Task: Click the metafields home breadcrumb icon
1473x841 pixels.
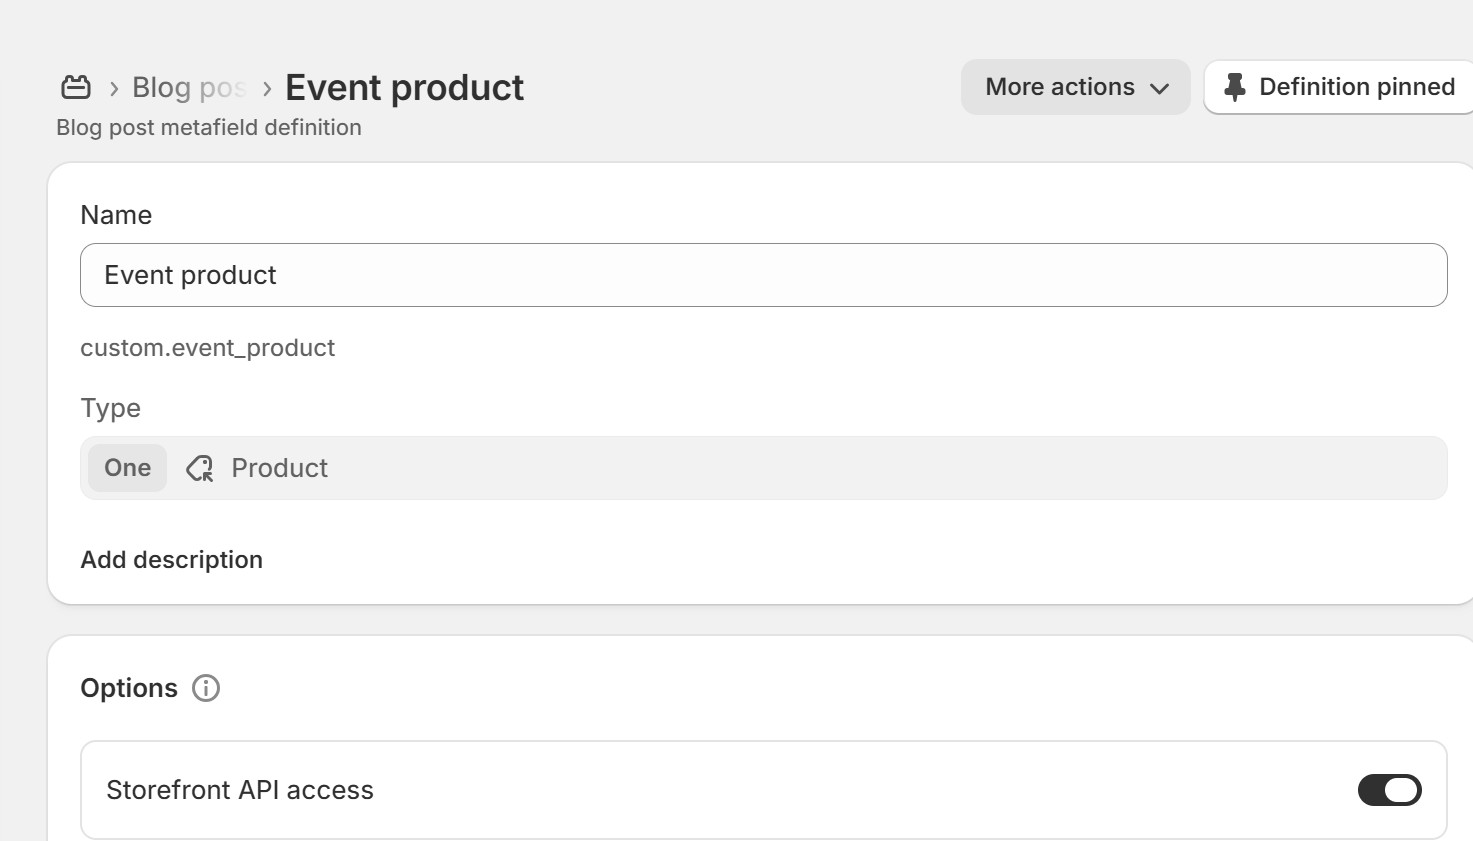Action: [x=76, y=87]
